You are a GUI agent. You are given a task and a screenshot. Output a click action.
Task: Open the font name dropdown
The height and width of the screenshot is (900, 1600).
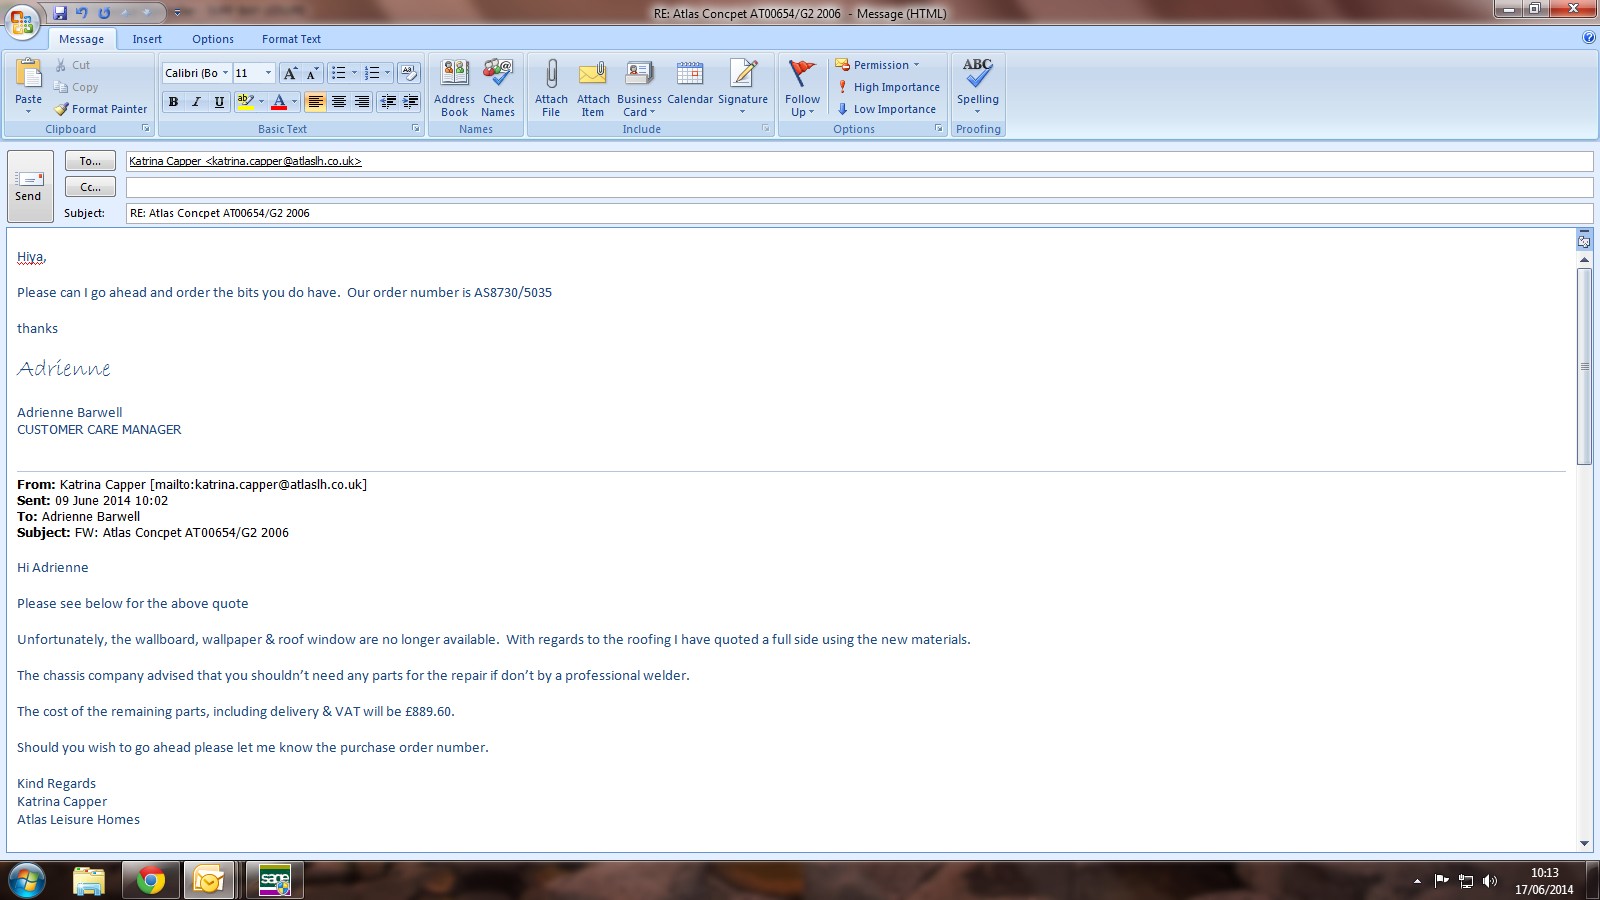coord(225,73)
